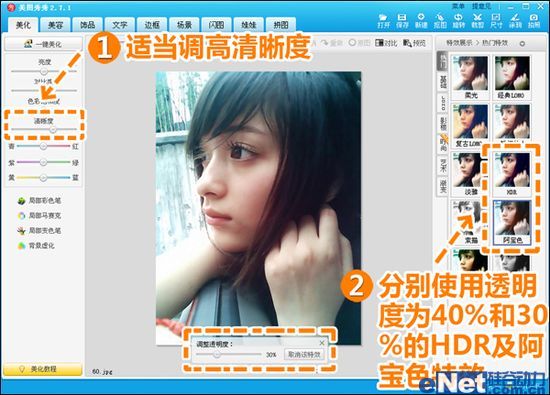
Task: Switch to the 美容 tab
Action: (55, 25)
